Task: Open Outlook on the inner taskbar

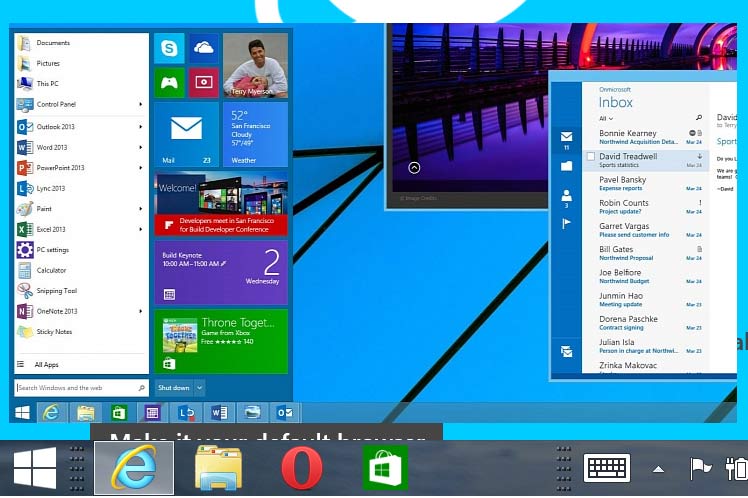Action: 285,413
